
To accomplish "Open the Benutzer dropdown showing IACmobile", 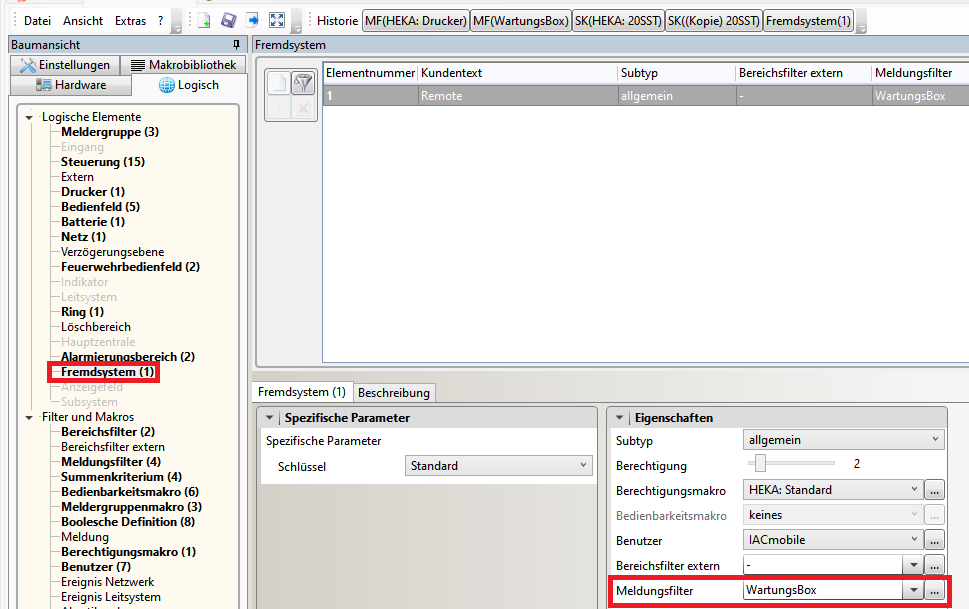I will [x=833, y=540].
